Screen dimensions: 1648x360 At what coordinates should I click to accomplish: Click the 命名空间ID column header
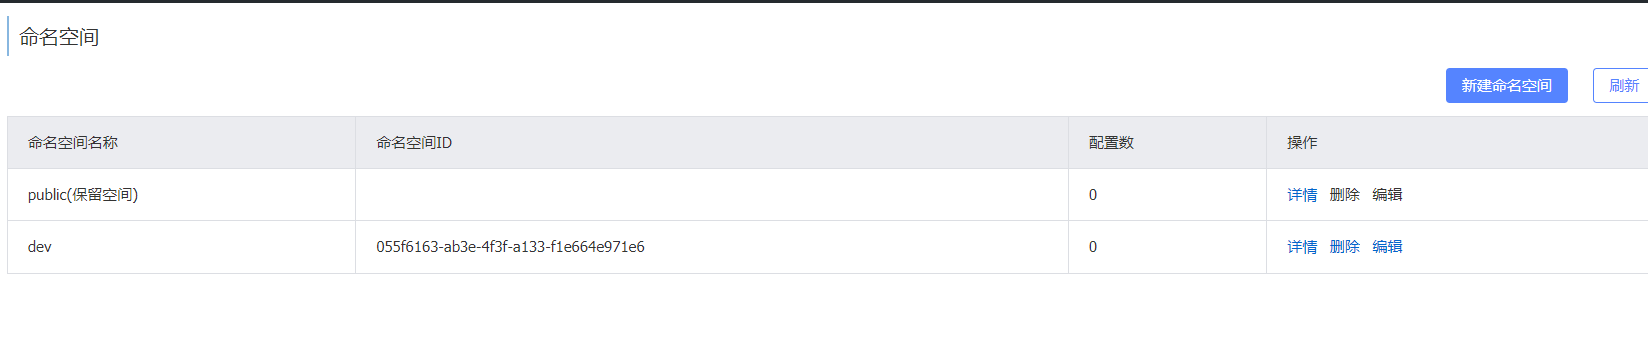[414, 143]
